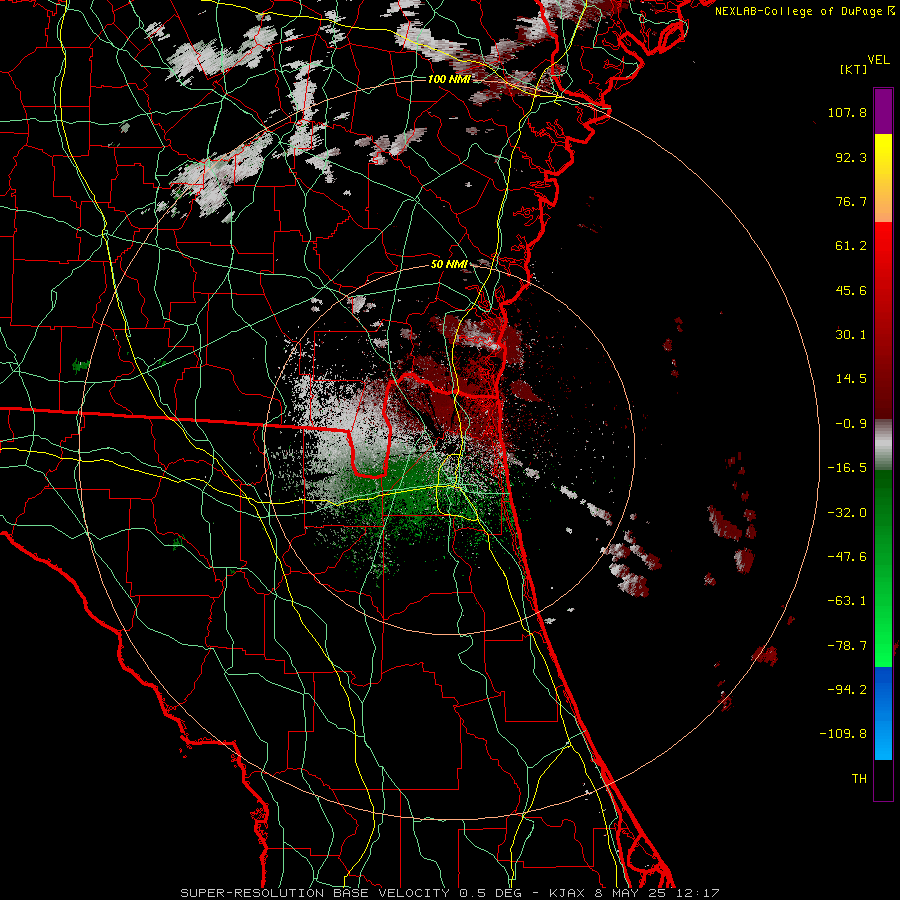The width and height of the screenshot is (900, 900).
Task: Click the 92.3 value on velocity scale
Action: coord(851,157)
